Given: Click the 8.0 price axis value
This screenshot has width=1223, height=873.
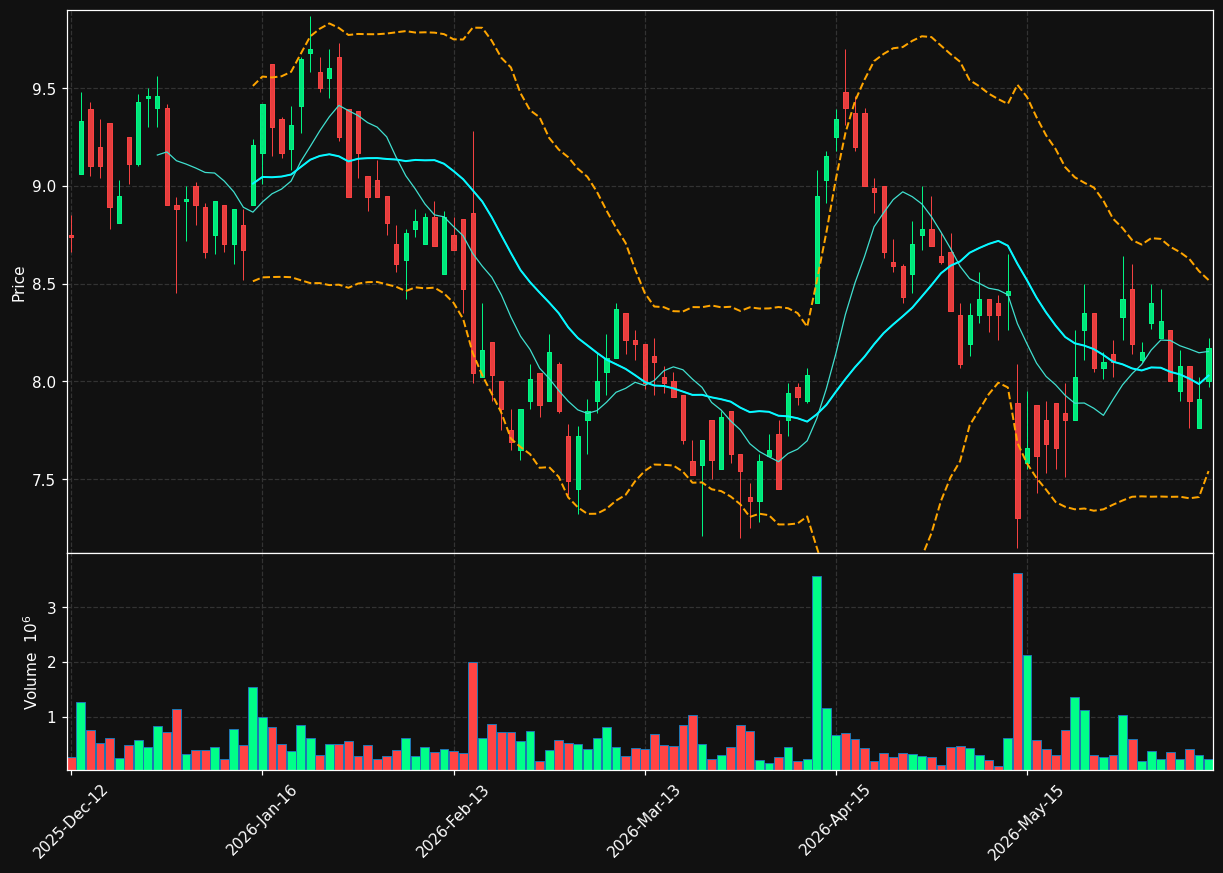Looking at the screenshot, I should [x=44, y=382].
